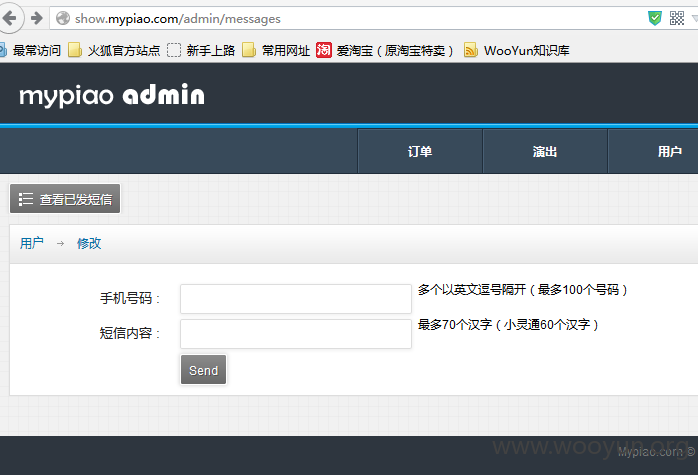This screenshot has height=475, width=698.
Task: Switch to the 订单 navigation tab
Action: [x=420, y=151]
